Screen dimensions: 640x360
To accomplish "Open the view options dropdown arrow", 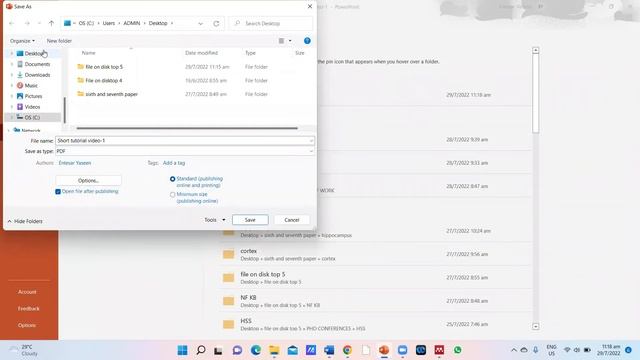I will (290, 41).
